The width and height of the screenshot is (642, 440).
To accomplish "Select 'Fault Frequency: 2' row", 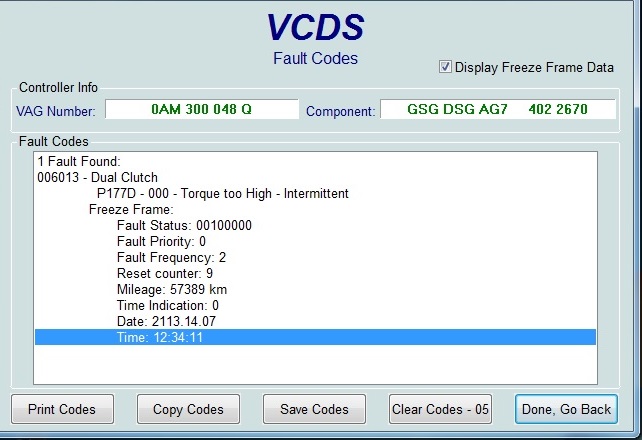I will pos(315,257).
